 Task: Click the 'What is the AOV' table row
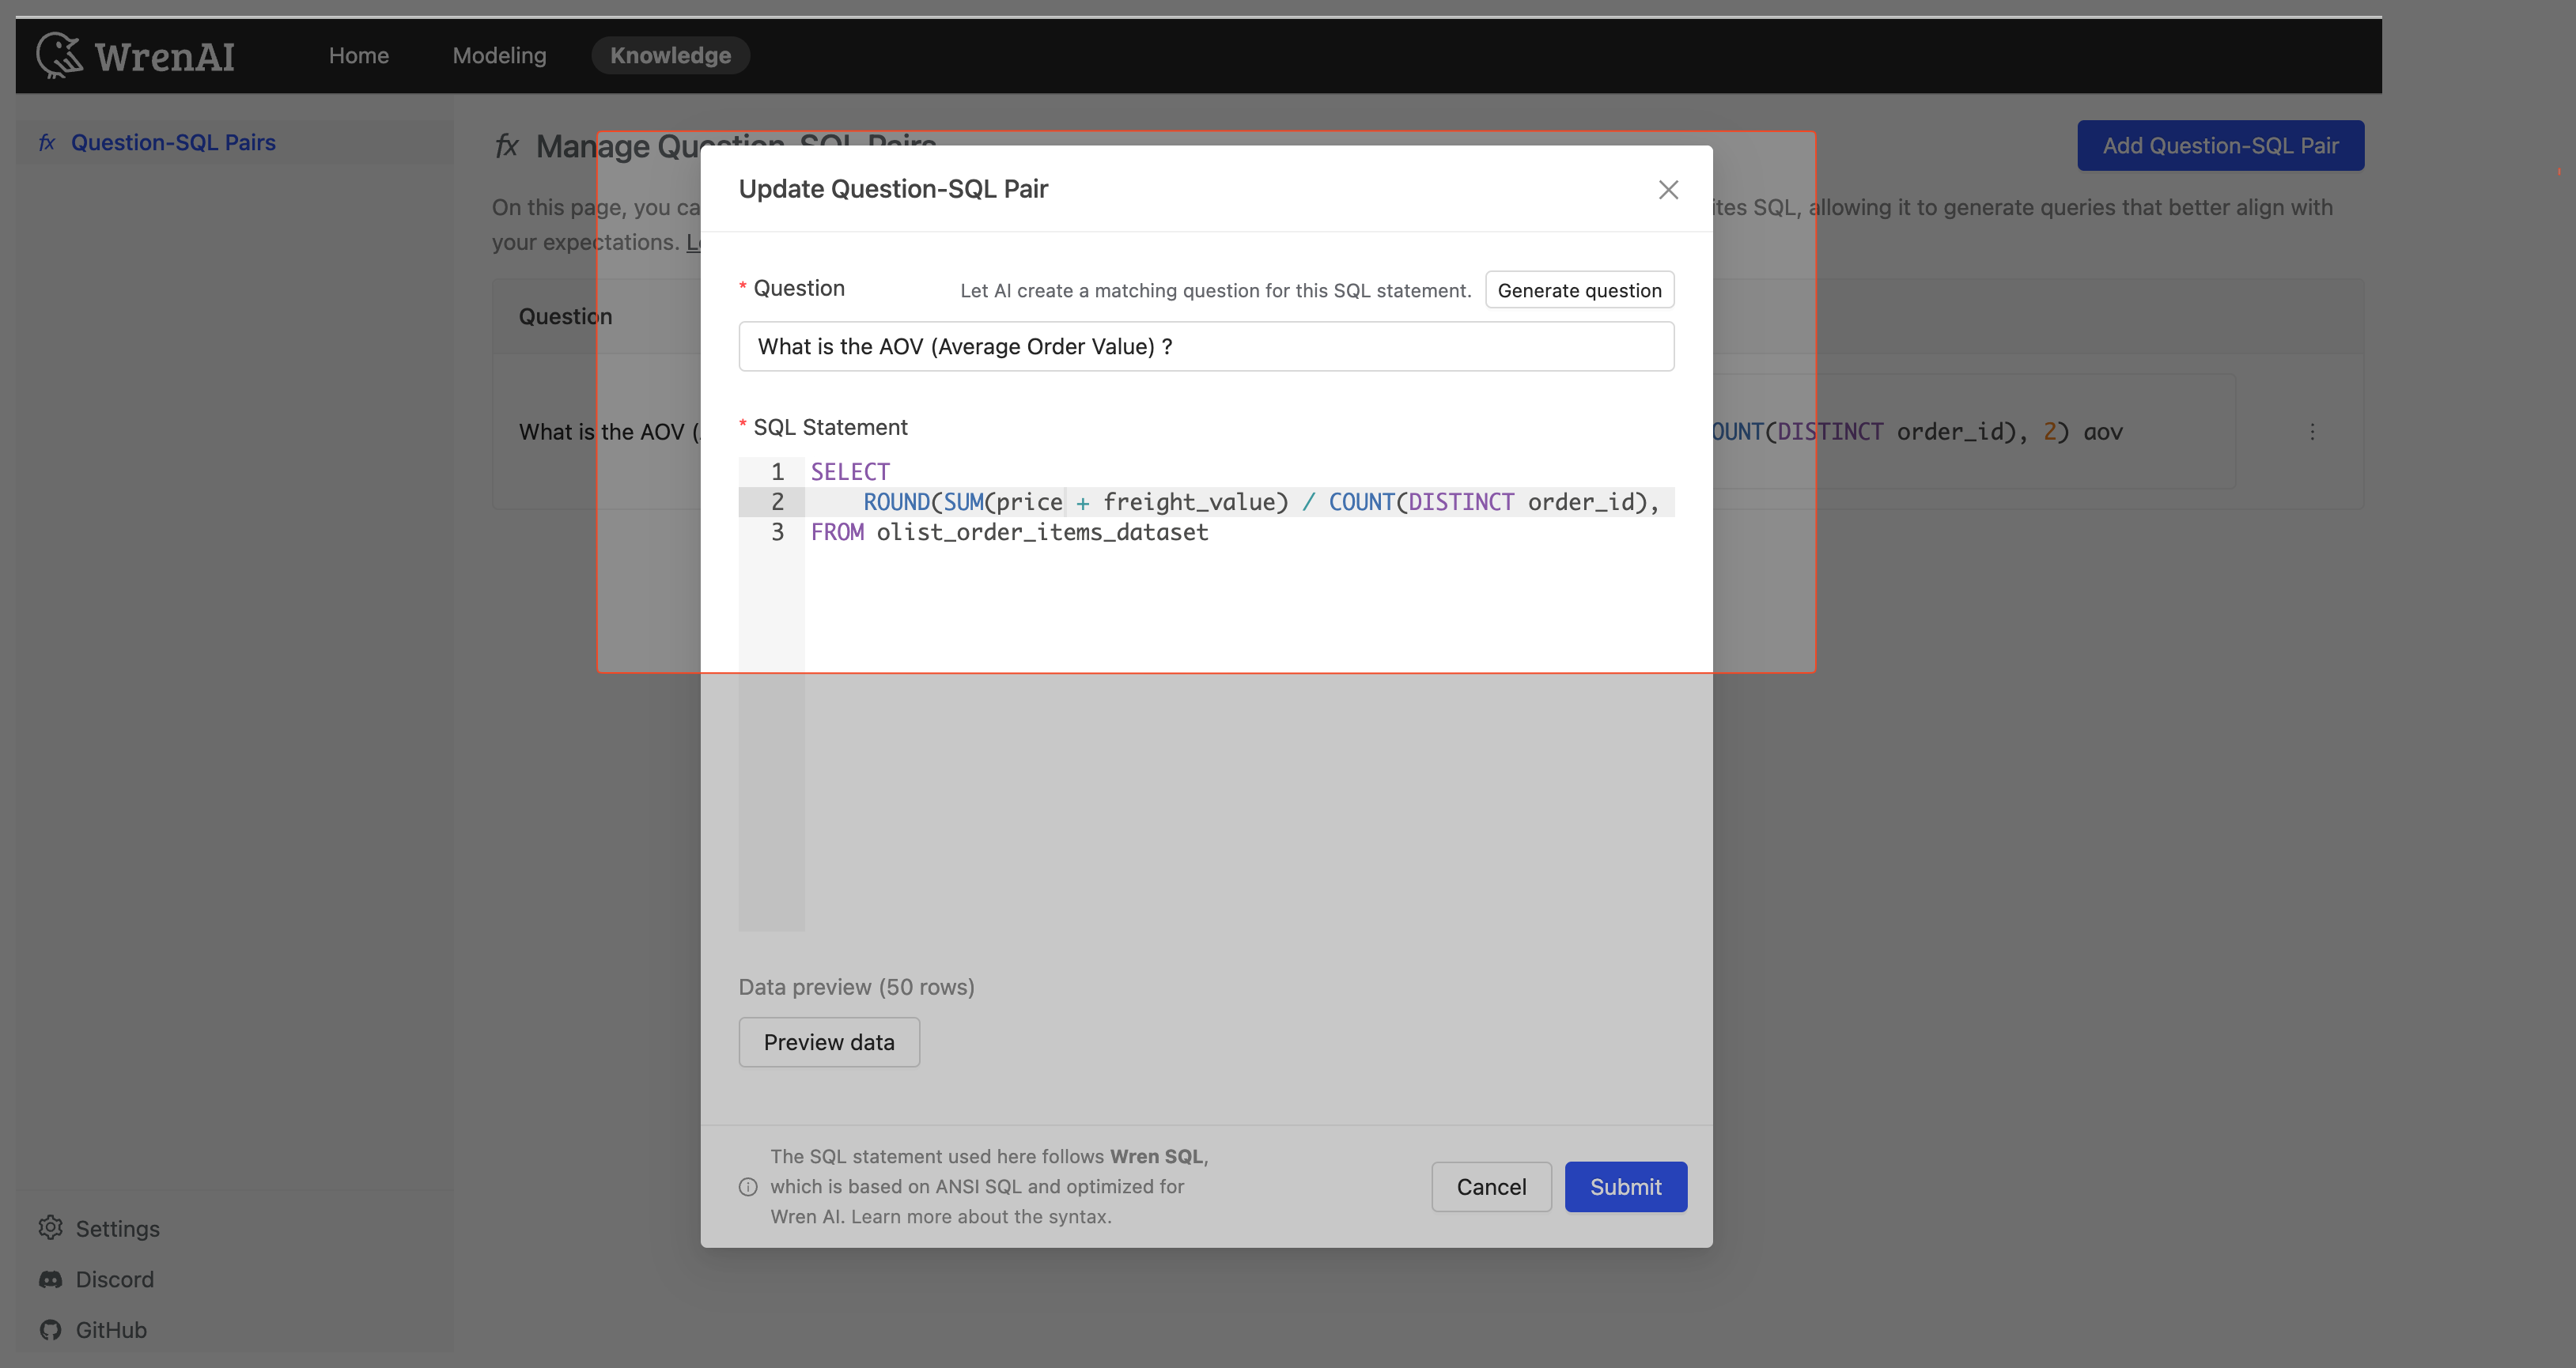click(x=1427, y=432)
